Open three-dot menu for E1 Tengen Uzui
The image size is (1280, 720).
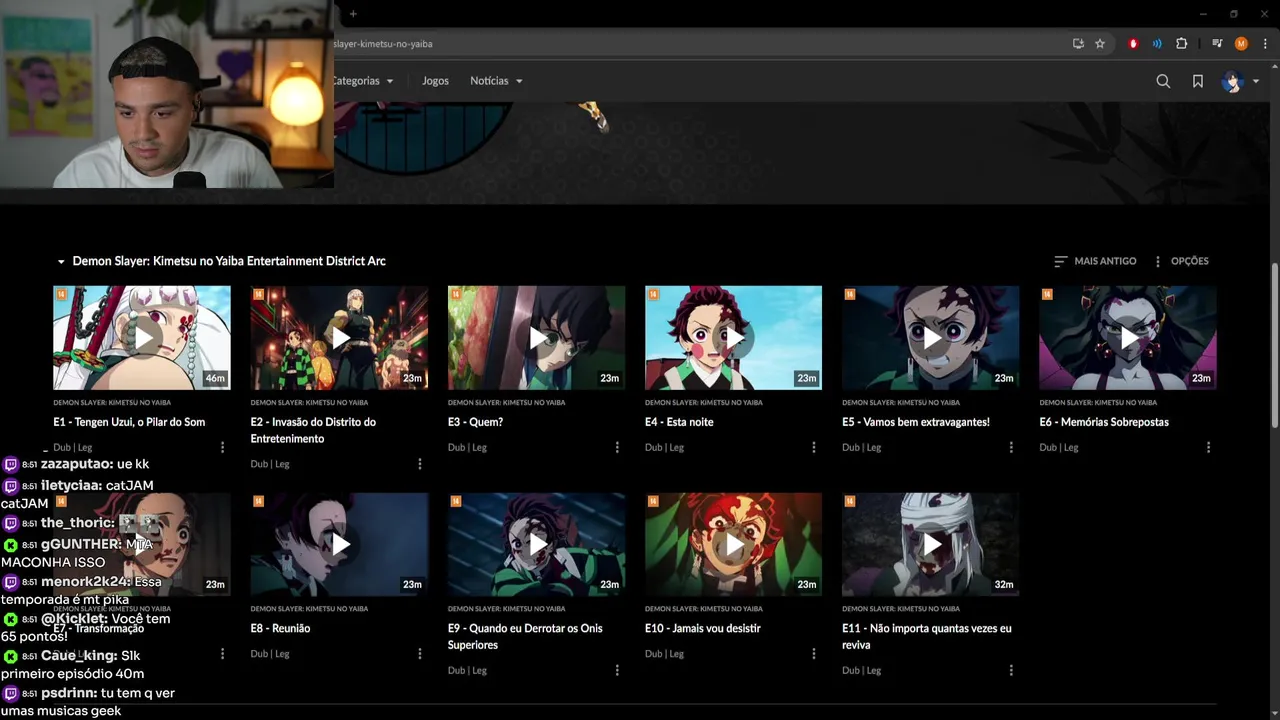point(222,447)
